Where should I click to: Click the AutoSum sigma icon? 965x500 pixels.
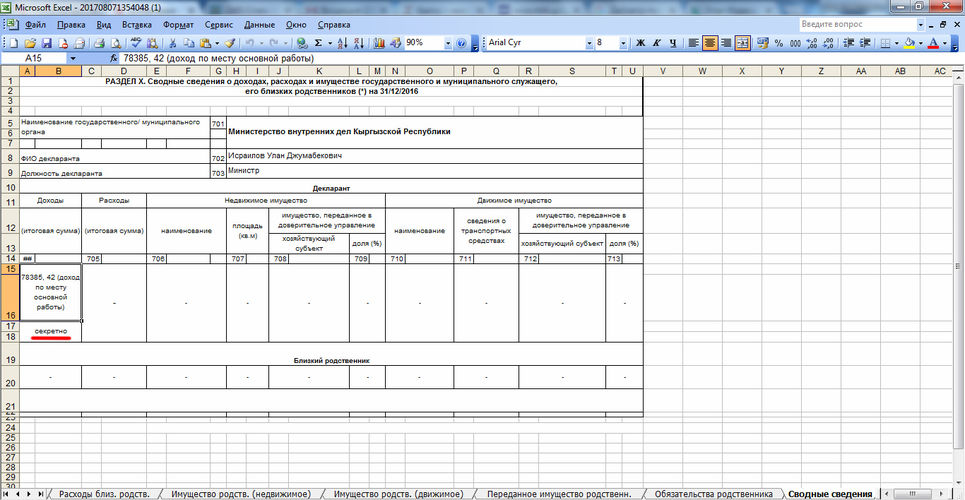pyautogui.click(x=319, y=44)
